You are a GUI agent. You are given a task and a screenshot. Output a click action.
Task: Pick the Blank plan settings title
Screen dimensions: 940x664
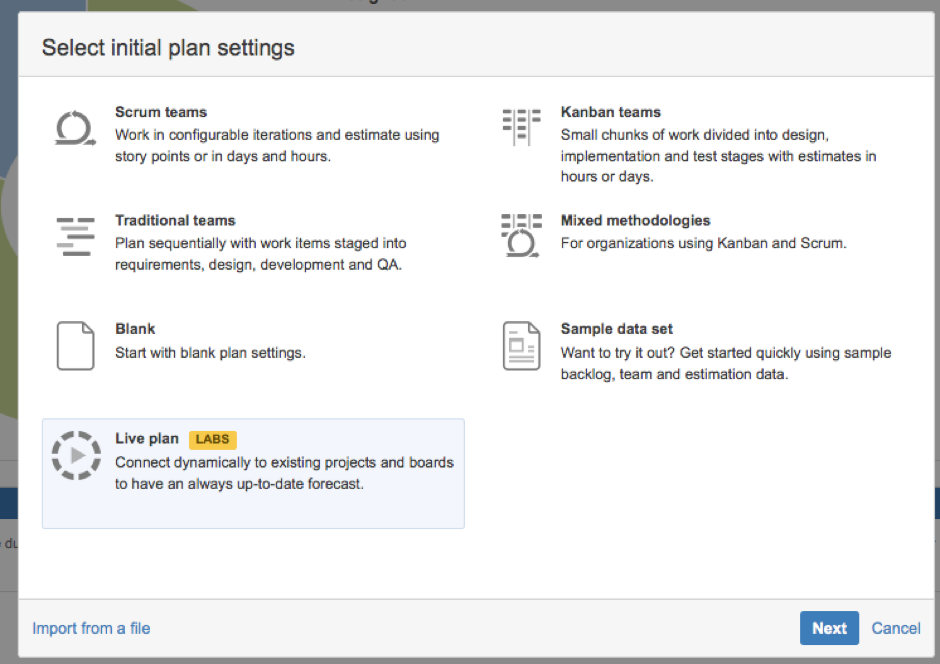(x=135, y=329)
